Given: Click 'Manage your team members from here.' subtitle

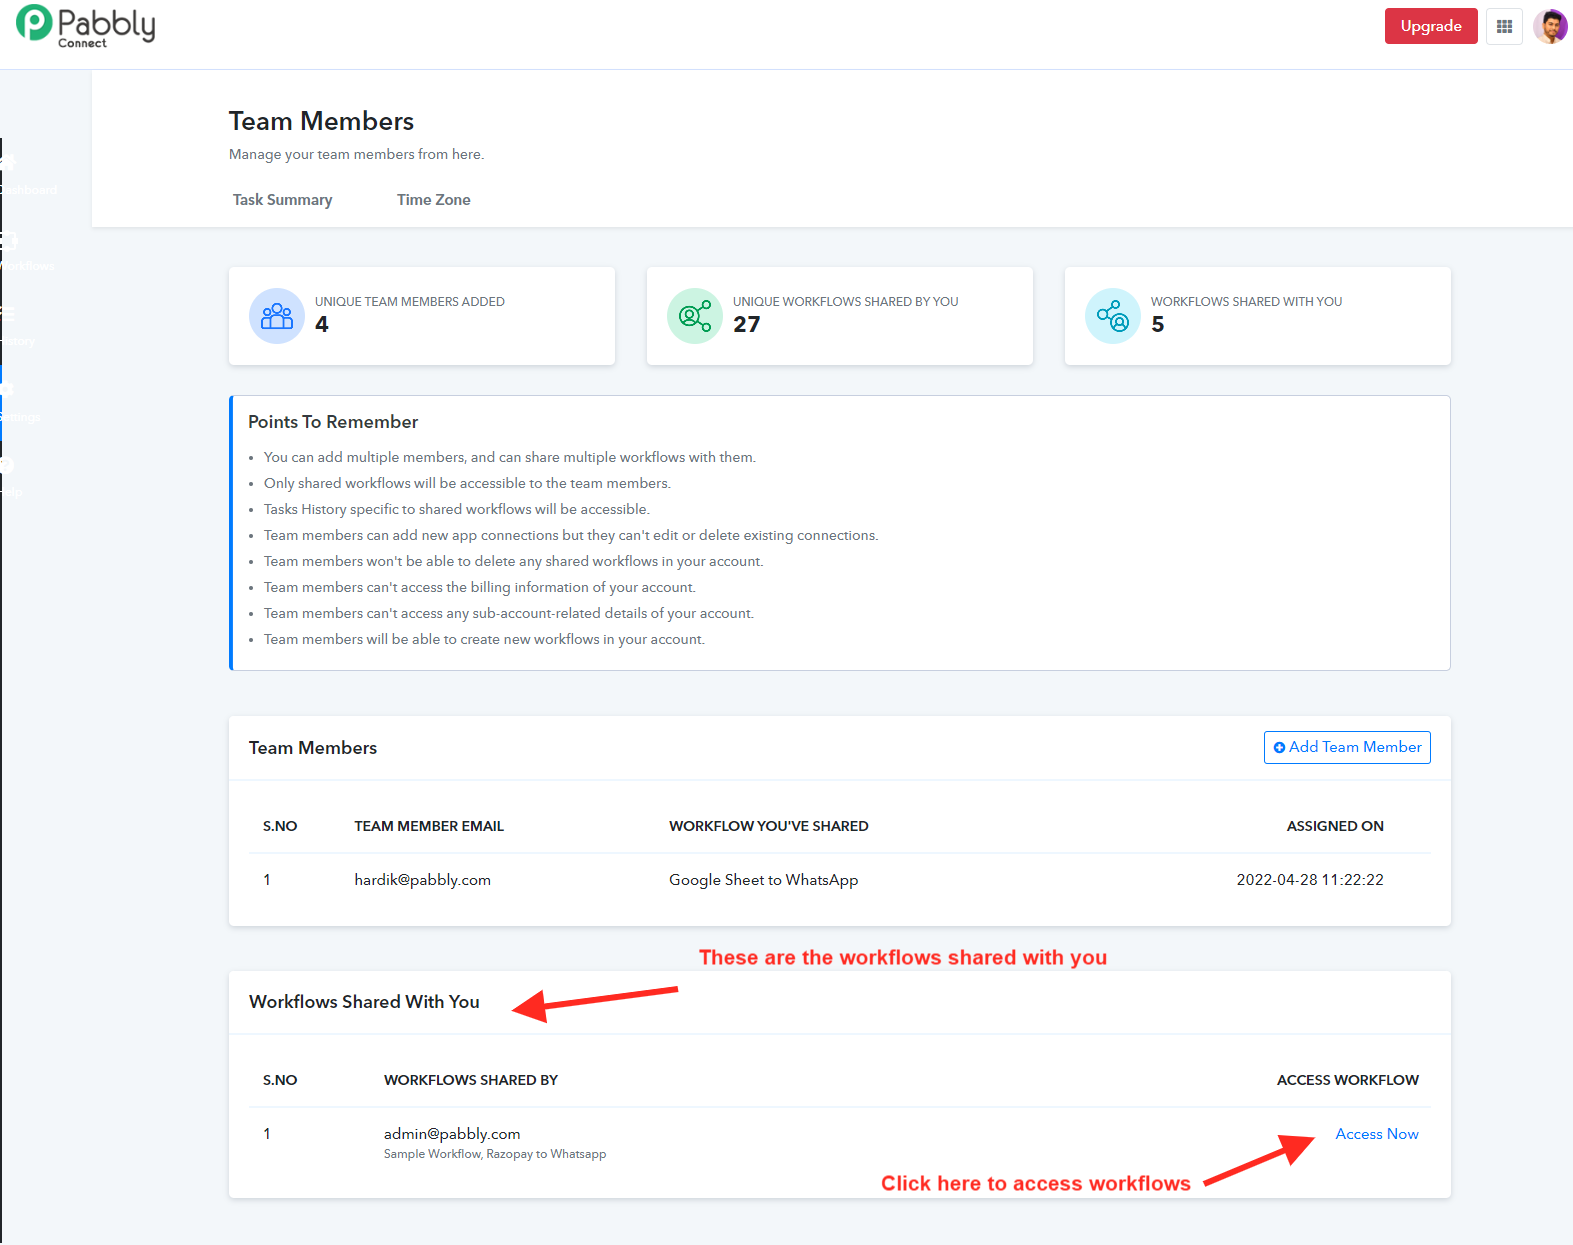Looking at the screenshot, I should tap(356, 154).
